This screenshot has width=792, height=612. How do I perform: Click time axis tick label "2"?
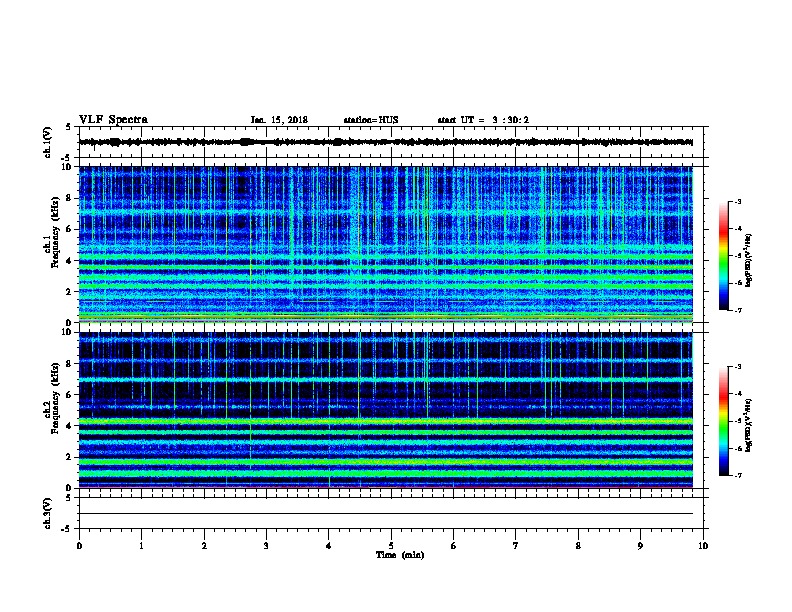click(x=204, y=546)
